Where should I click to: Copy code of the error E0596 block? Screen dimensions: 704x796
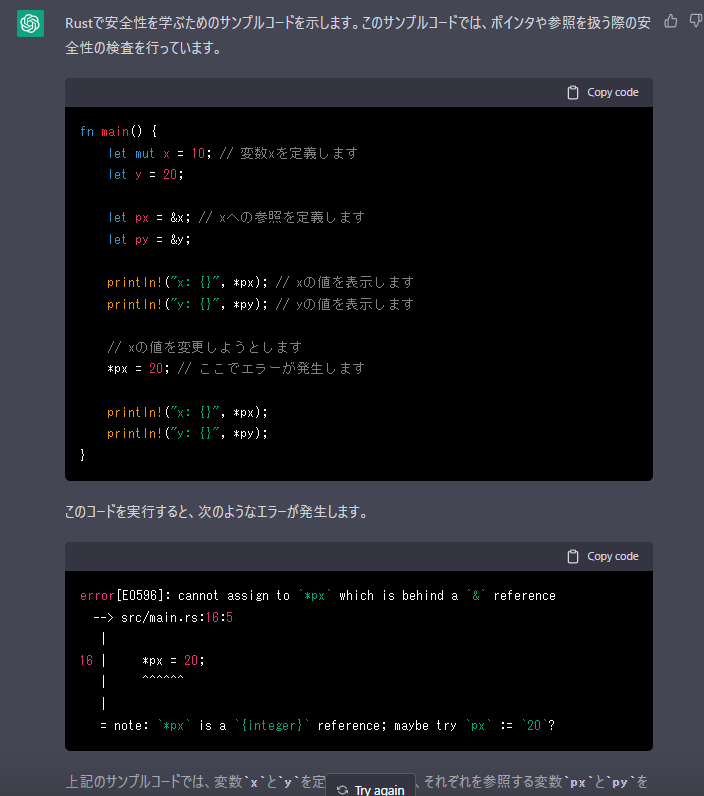point(603,556)
